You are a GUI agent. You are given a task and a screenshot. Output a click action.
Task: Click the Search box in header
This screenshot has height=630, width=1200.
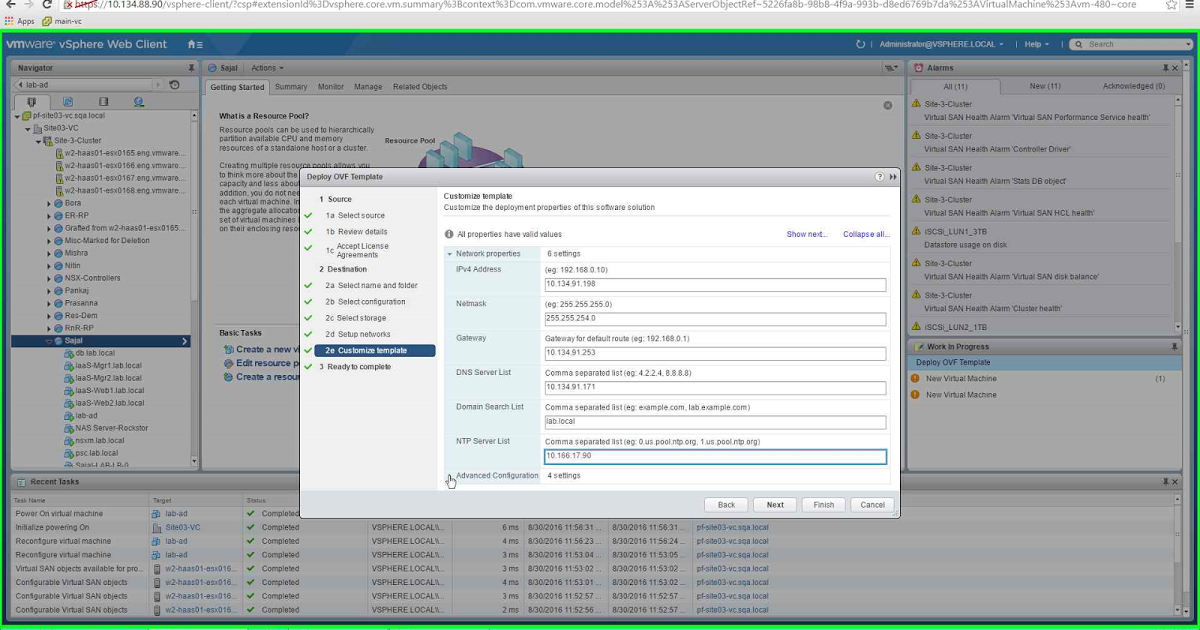[1130, 44]
